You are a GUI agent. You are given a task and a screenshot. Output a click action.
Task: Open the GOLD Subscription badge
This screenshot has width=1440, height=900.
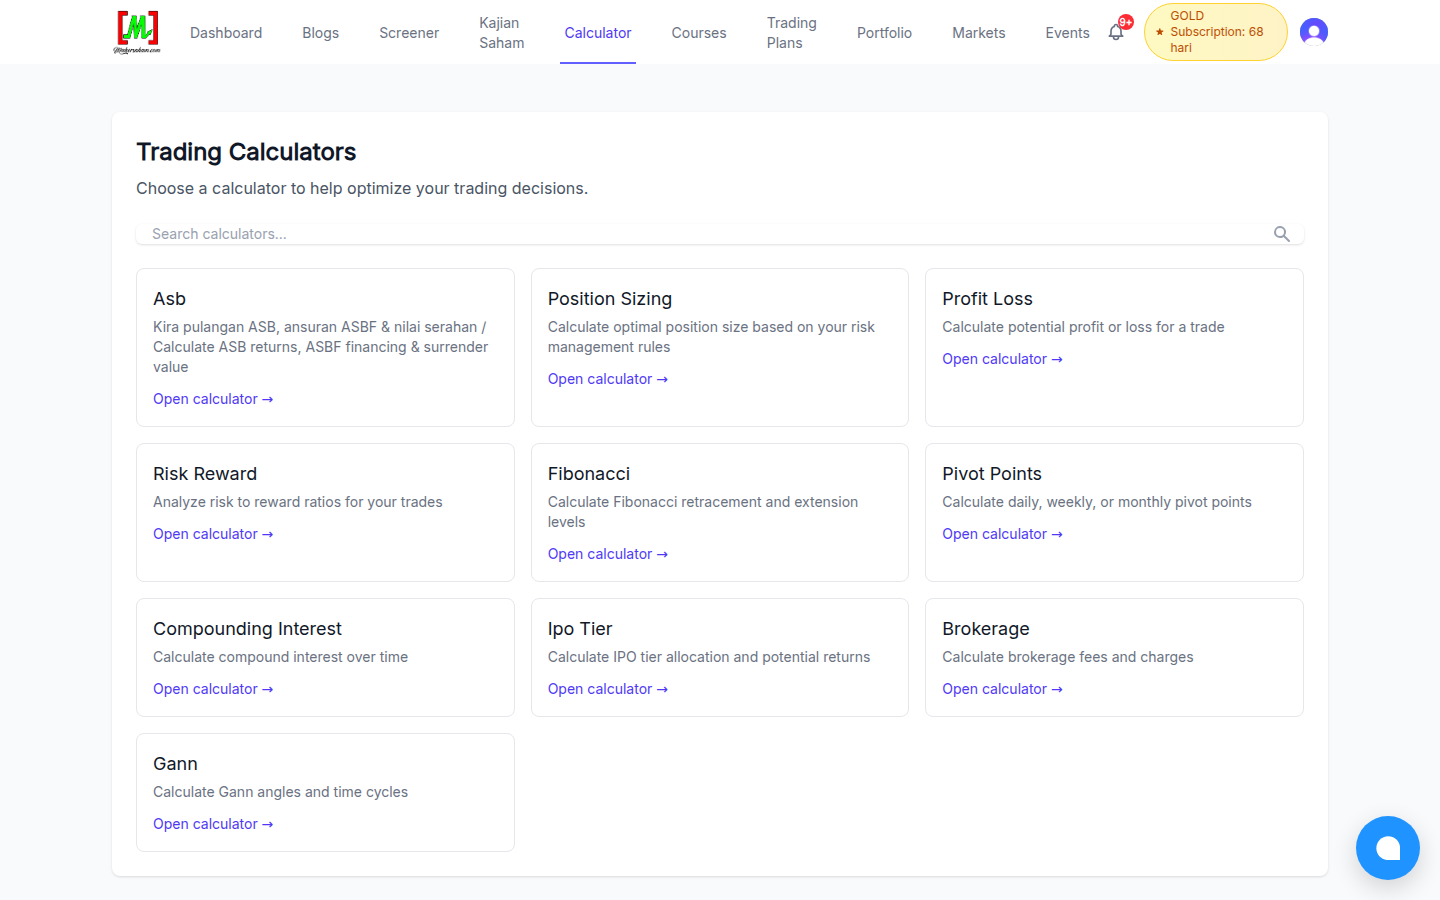[1215, 32]
